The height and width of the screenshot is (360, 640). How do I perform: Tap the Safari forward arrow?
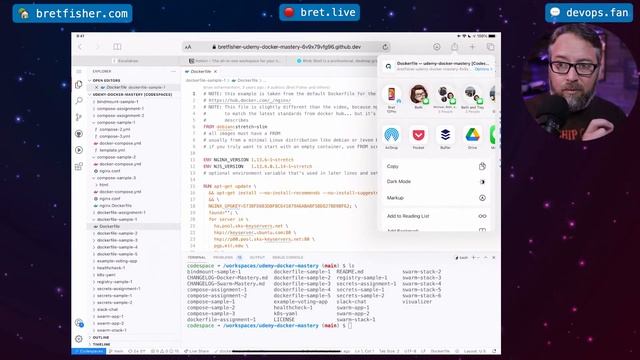[x=98, y=47]
